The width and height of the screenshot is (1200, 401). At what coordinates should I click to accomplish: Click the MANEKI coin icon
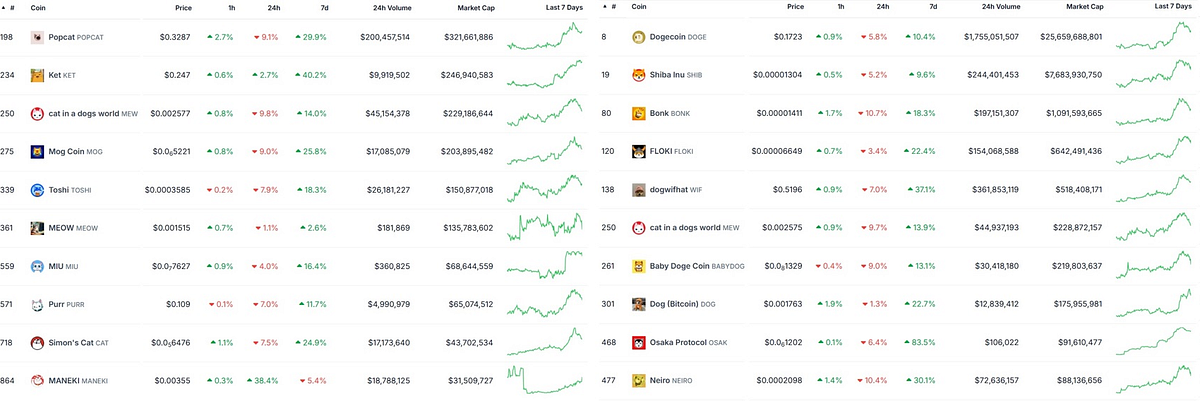[x=37, y=381]
